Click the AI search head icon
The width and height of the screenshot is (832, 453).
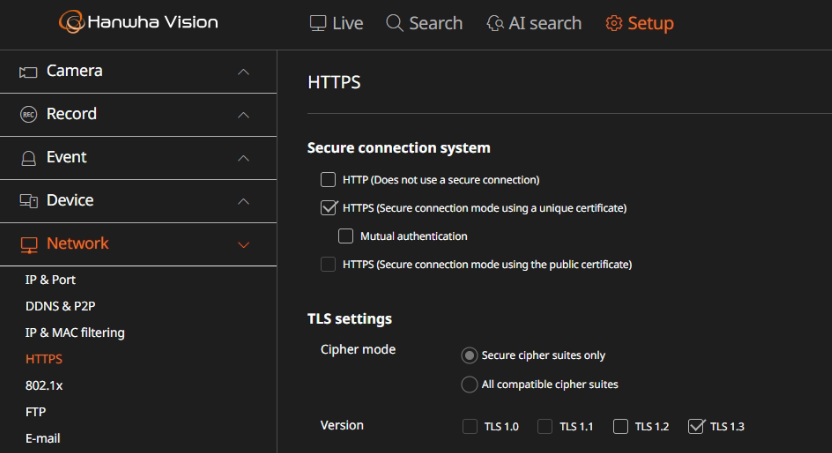pyautogui.click(x=495, y=23)
